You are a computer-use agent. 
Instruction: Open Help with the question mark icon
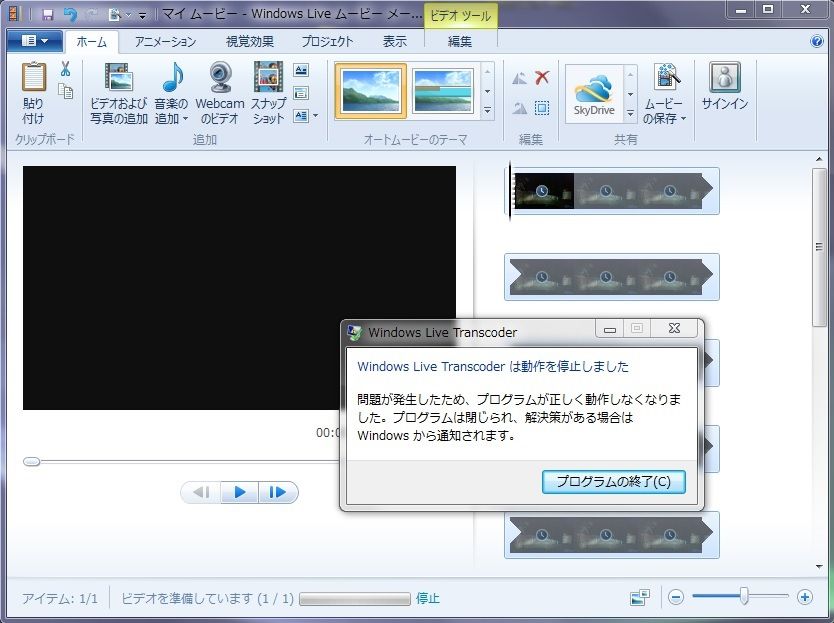817,41
